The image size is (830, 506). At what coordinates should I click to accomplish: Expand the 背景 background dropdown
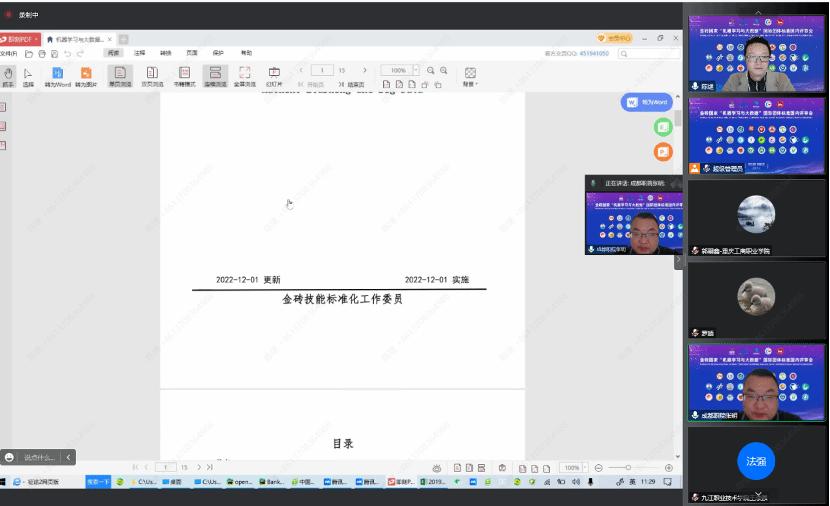click(469, 77)
